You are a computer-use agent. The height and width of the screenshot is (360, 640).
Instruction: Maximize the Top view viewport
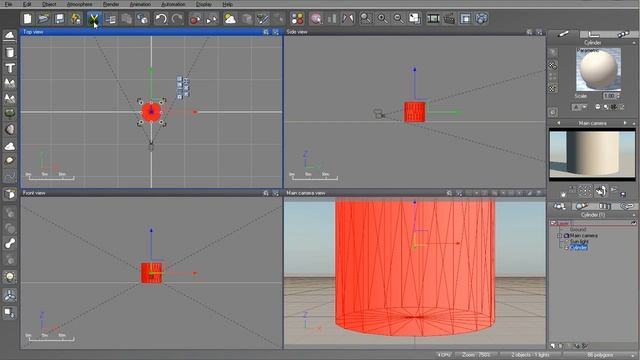click(x=276, y=32)
